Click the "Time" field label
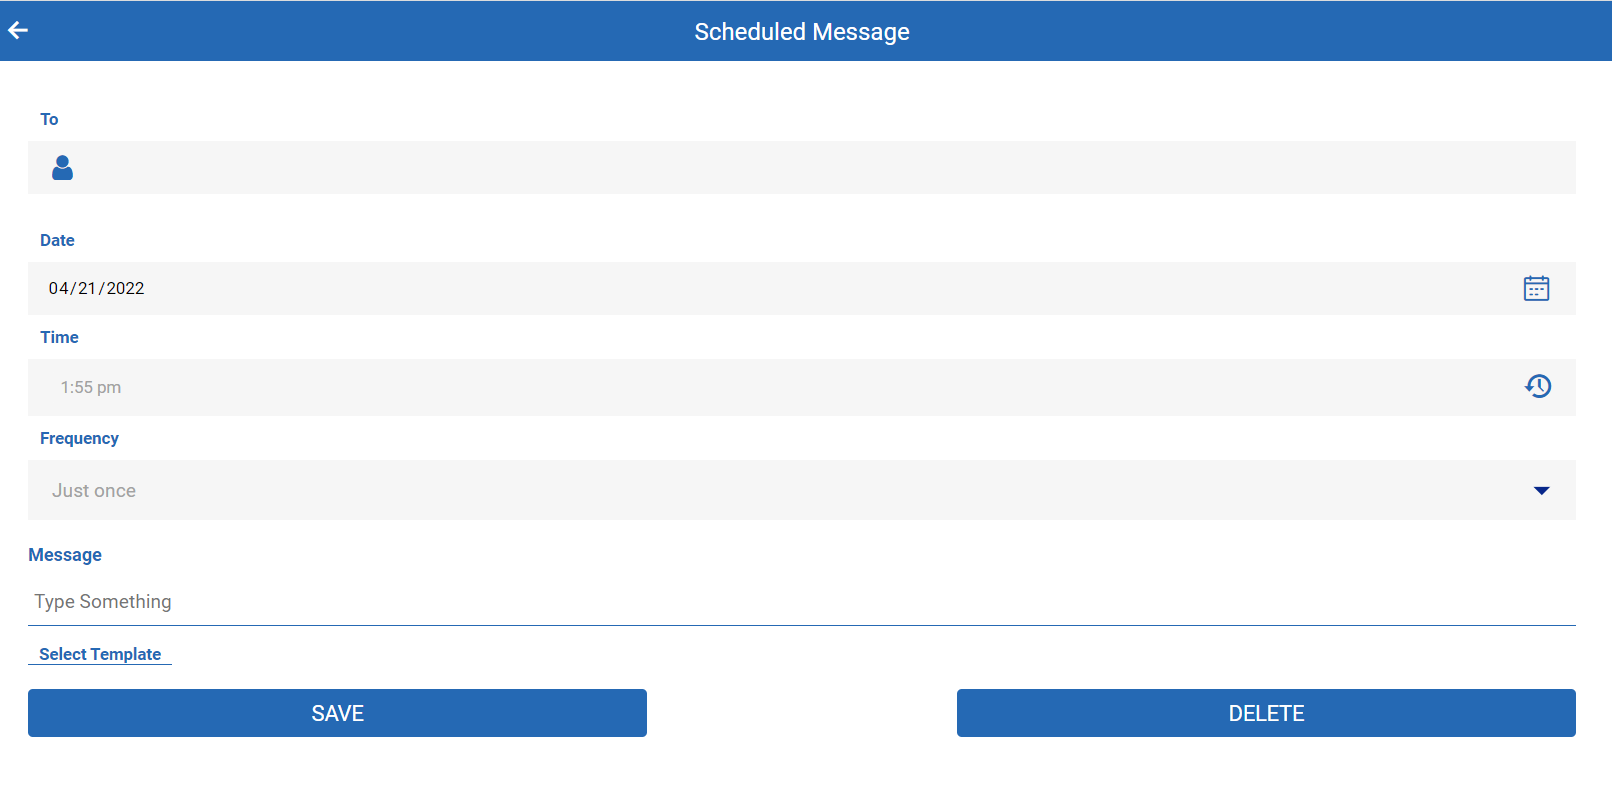The width and height of the screenshot is (1612, 796). tap(59, 337)
